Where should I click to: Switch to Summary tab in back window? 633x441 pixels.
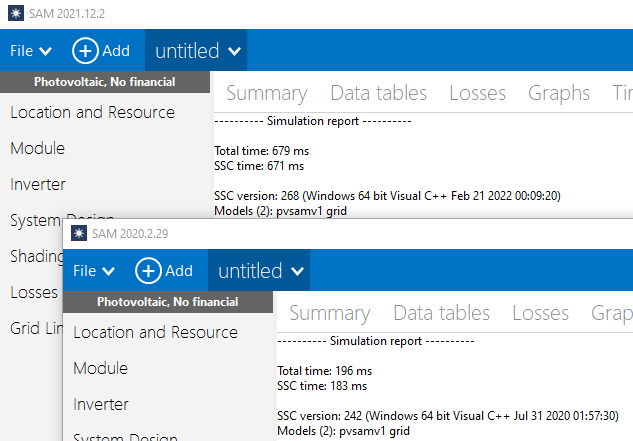[x=265, y=93]
